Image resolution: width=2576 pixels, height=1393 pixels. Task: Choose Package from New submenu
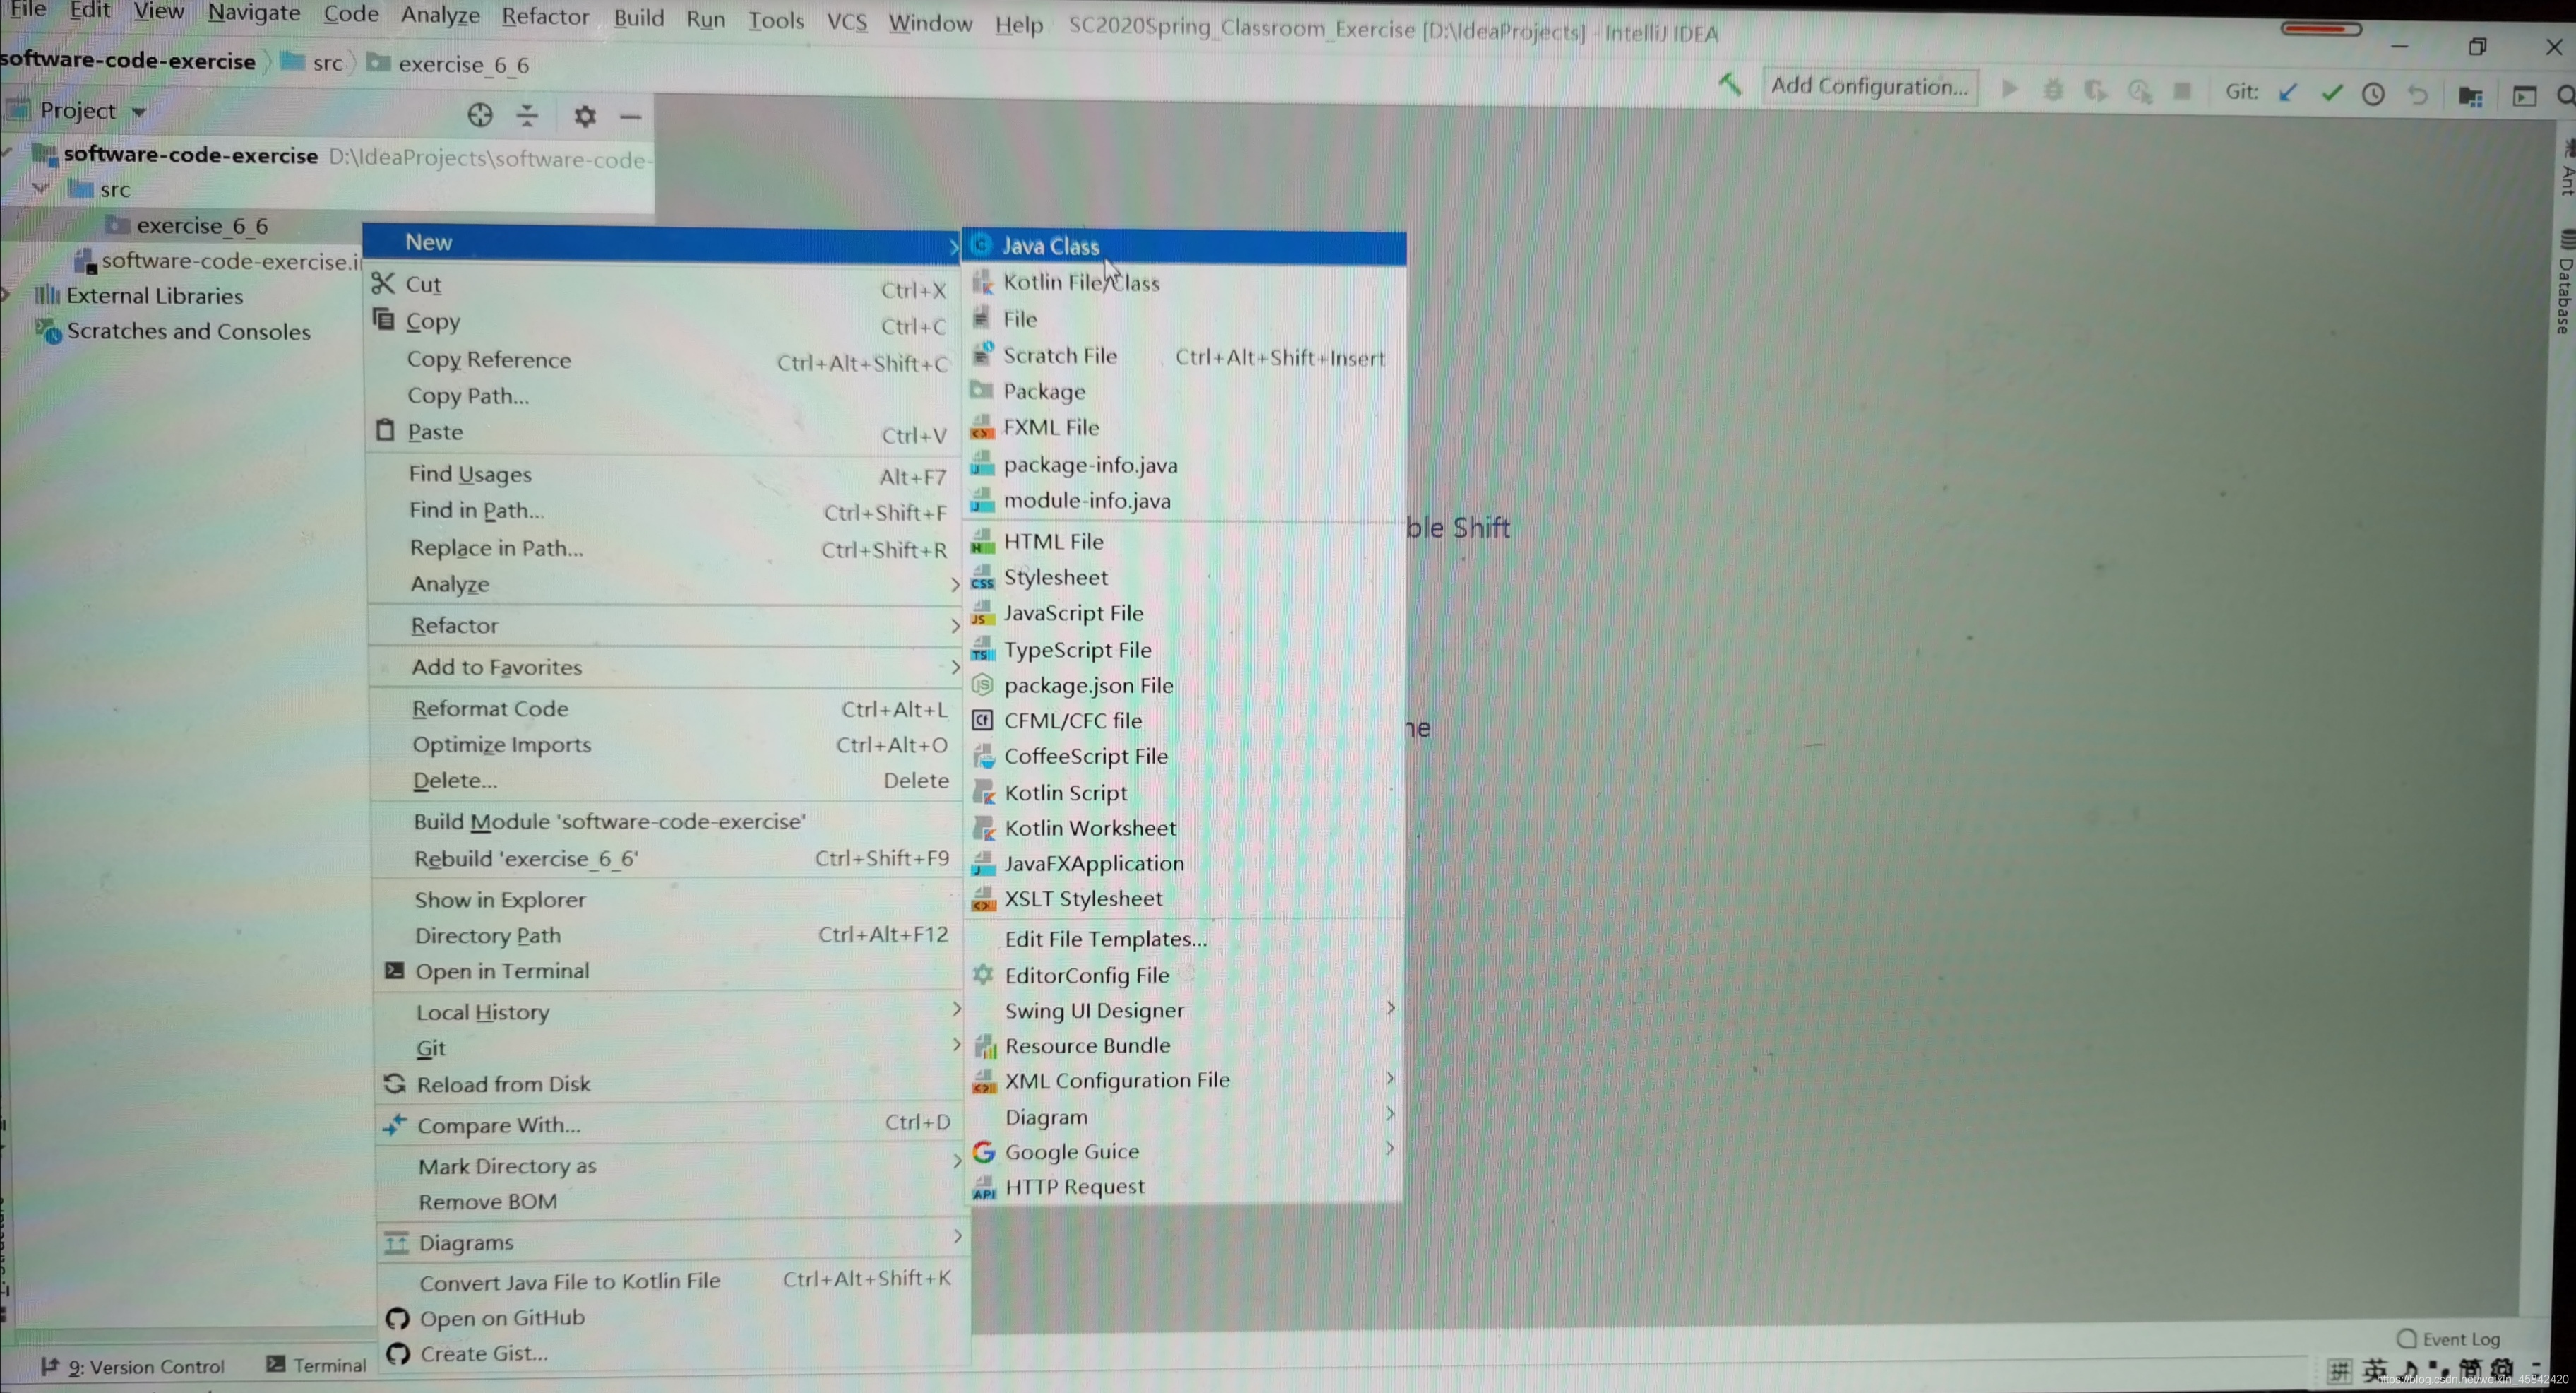click(x=1044, y=392)
